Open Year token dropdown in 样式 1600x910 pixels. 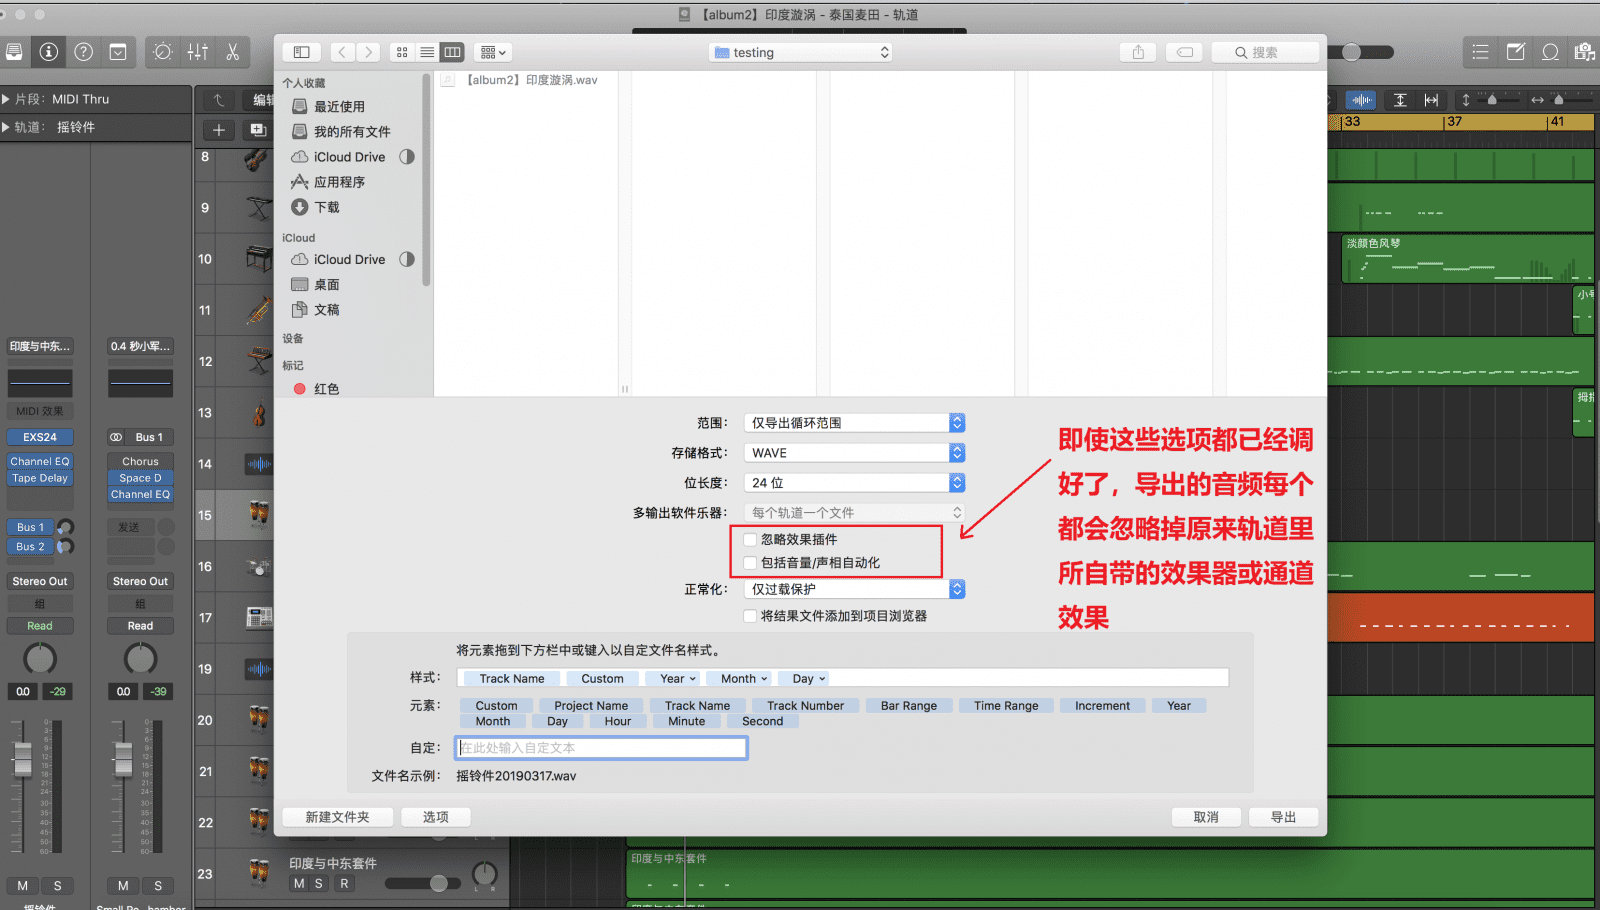pos(678,678)
